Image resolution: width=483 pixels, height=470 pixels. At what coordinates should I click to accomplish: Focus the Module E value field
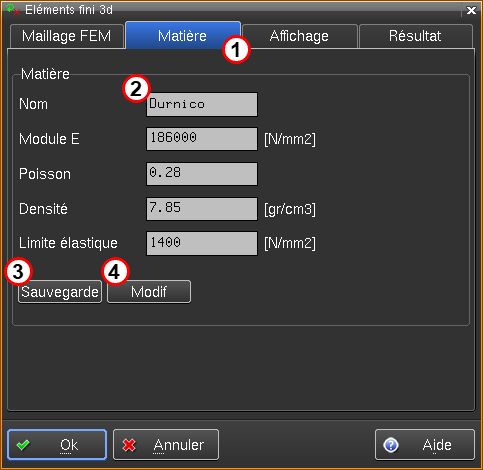click(x=202, y=139)
